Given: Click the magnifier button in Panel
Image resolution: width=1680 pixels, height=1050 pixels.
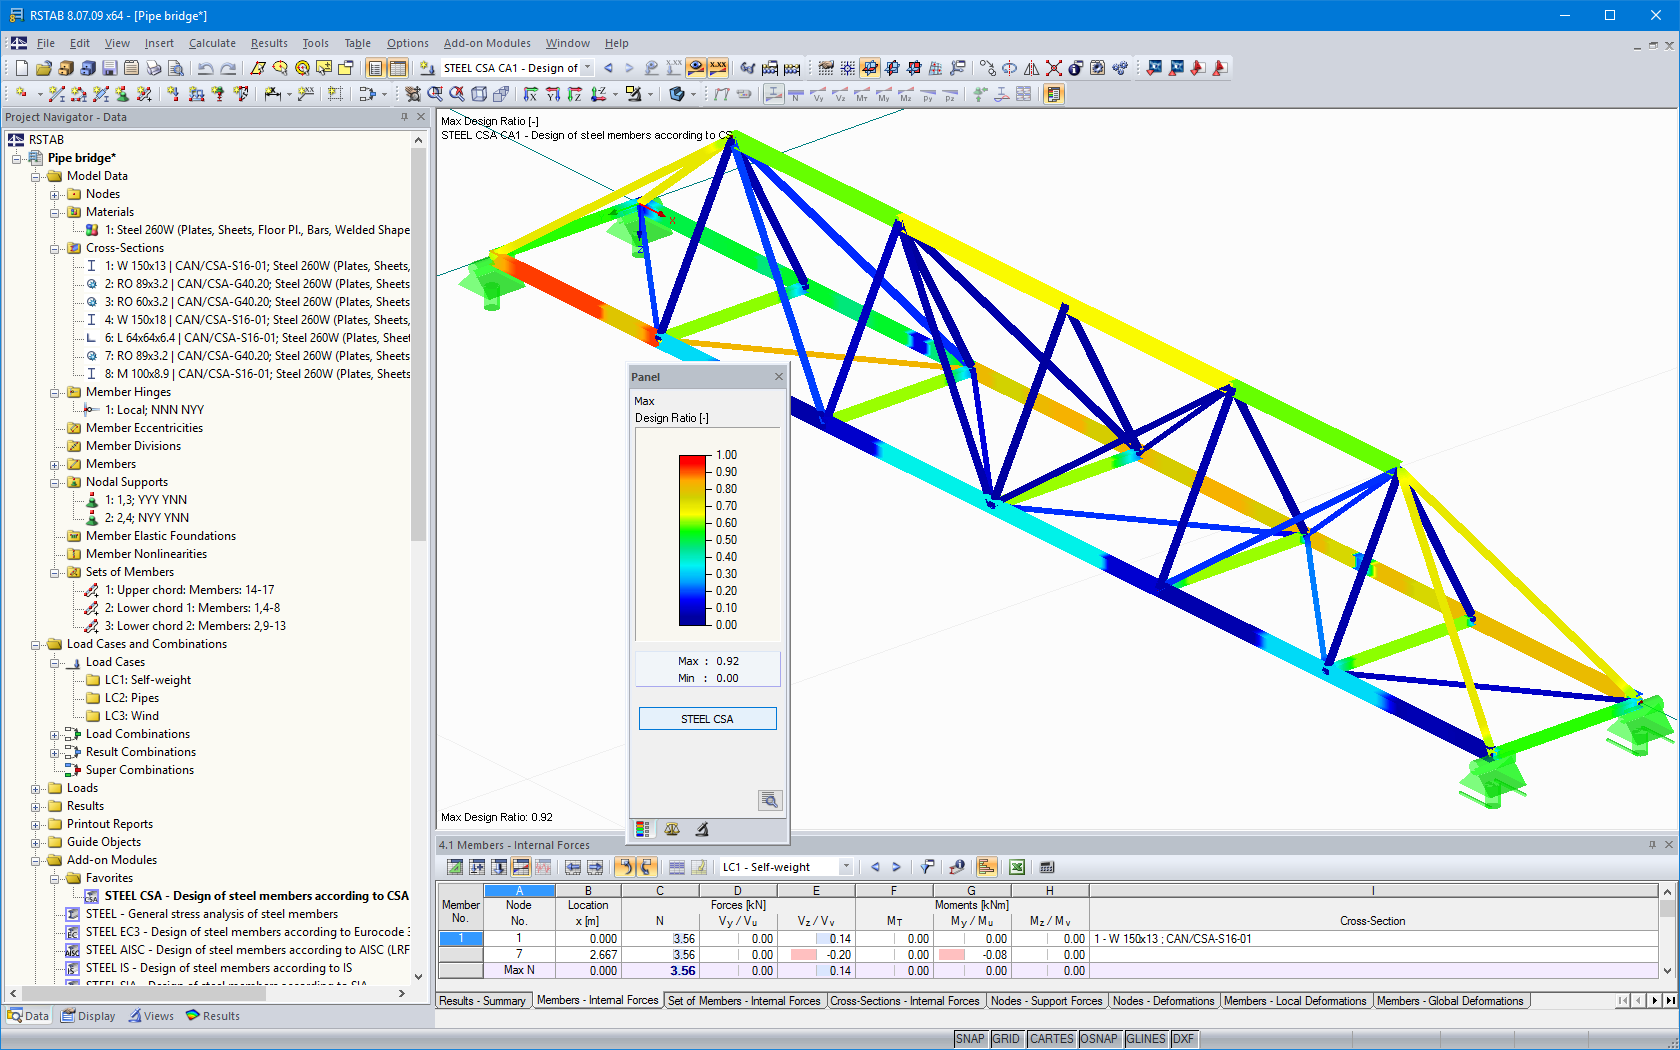Looking at the screenshot, I should coord(769,800).
